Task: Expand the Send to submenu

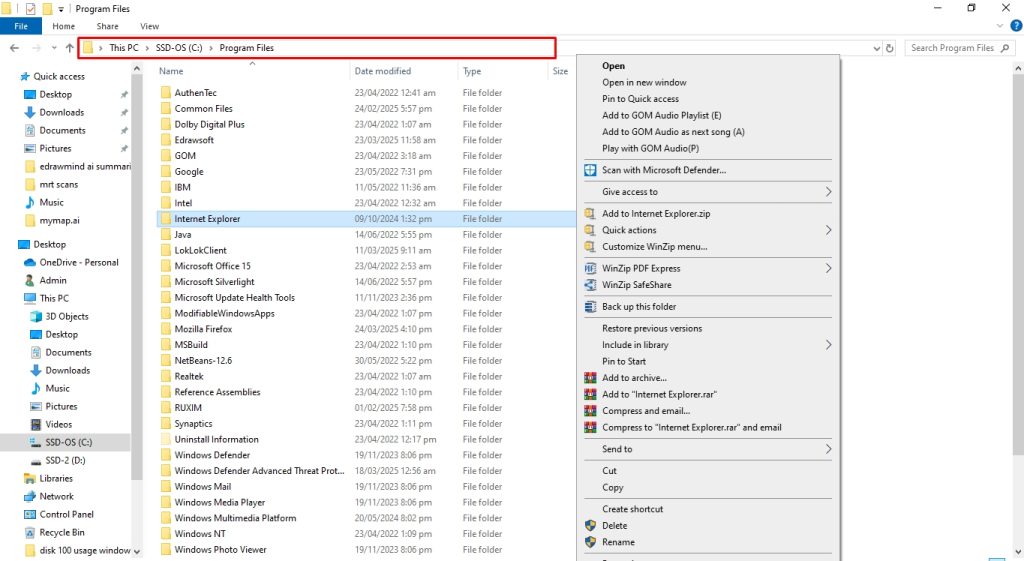Action: pyautogui.click(x=828, y=449)
